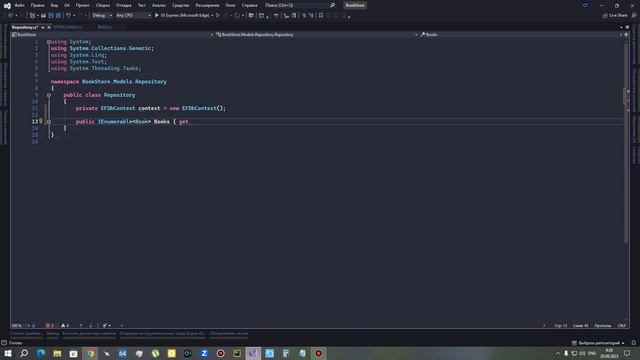Open the Расширения menu
The image size is (640, 360).
[207, 5]
